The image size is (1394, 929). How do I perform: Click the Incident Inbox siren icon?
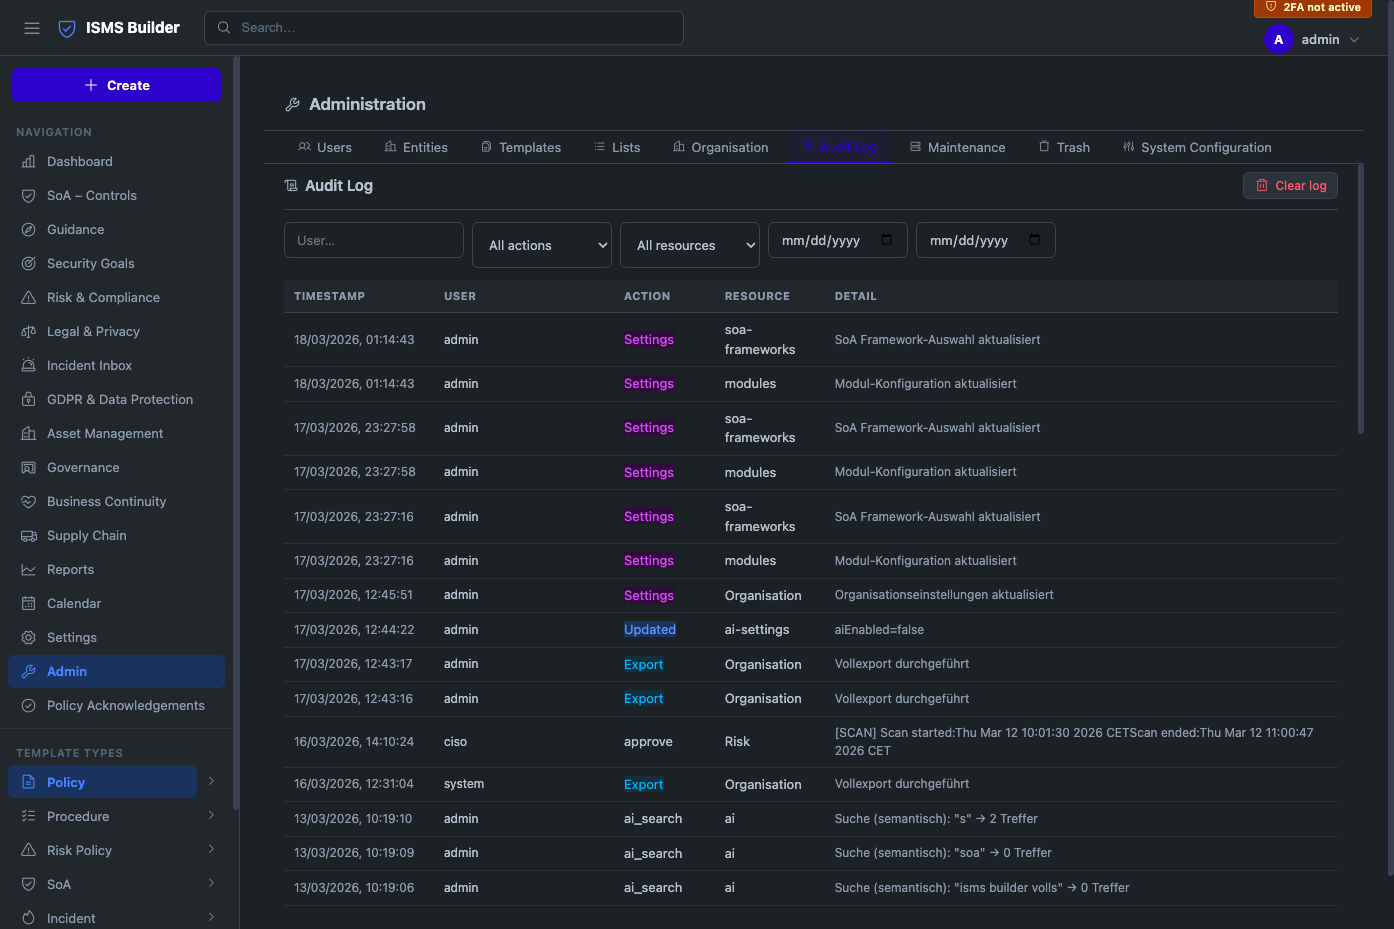click(29, 365)
